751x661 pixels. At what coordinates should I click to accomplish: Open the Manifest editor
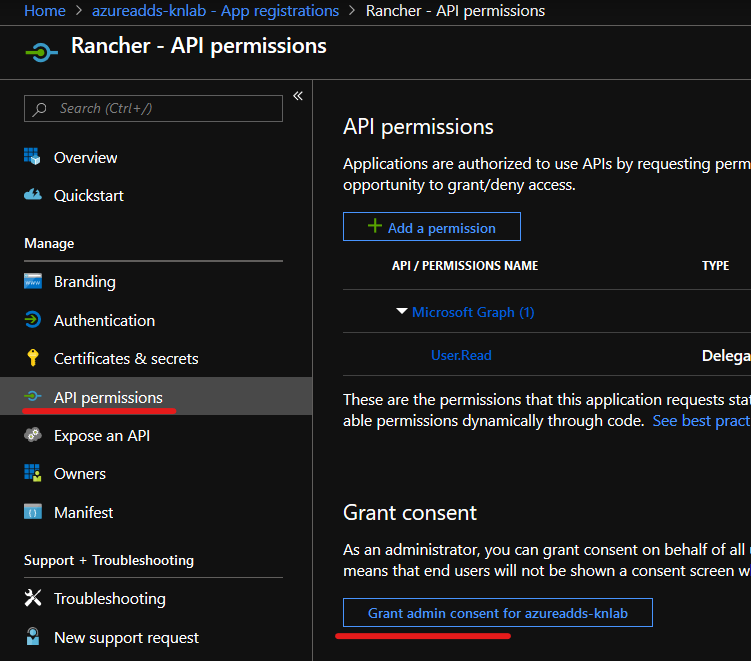click(84, 512)
